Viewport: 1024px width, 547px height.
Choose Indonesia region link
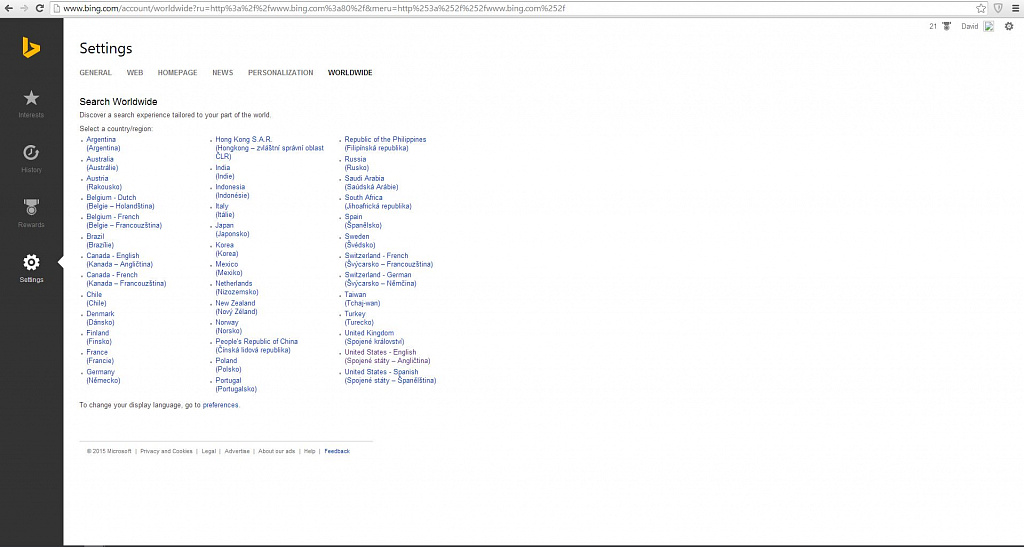[x=232, y=191]
